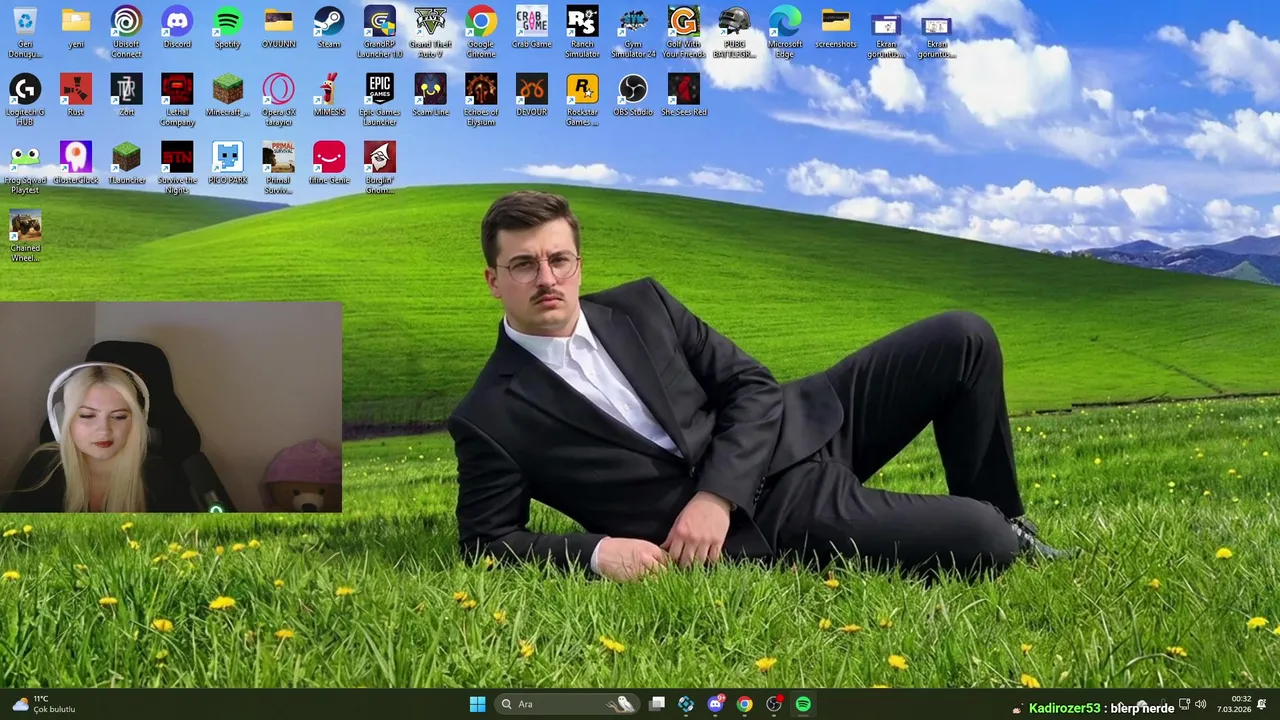Click the webcam overlay video
This screenshot has width=1280, height=720.
tap(171, 408)
